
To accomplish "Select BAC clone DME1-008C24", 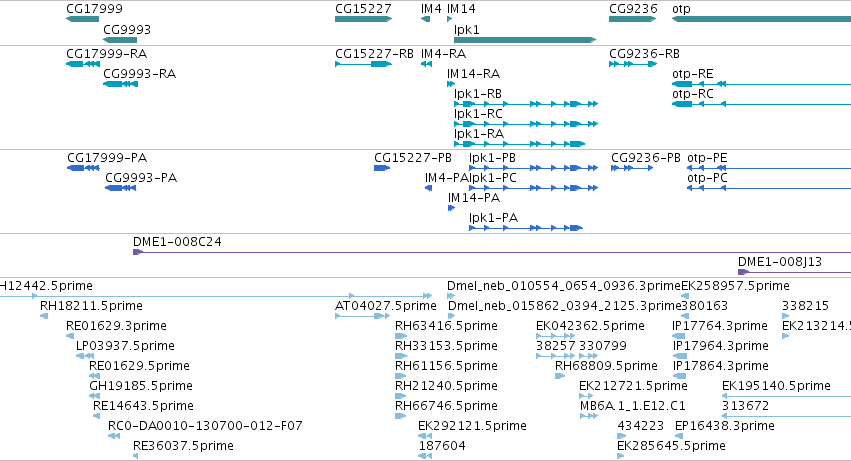I will coord(492,252).
